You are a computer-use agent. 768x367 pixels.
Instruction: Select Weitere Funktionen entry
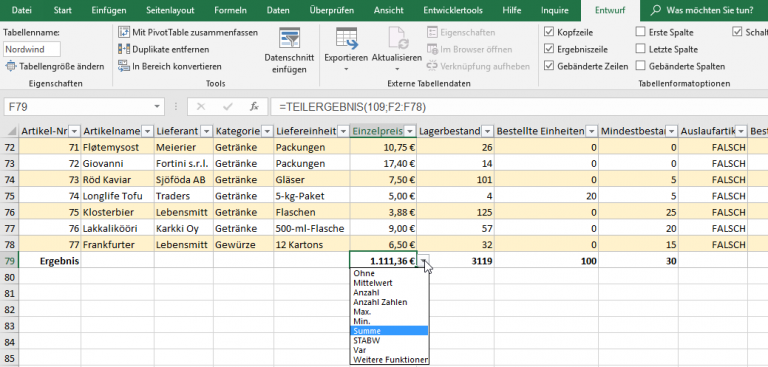pos(390,360)
